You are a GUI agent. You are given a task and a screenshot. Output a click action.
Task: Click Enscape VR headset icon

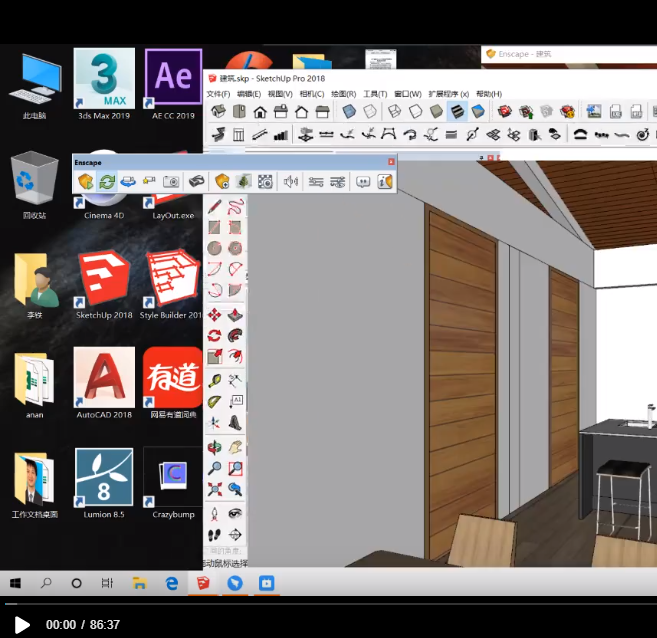pos(196,182)
